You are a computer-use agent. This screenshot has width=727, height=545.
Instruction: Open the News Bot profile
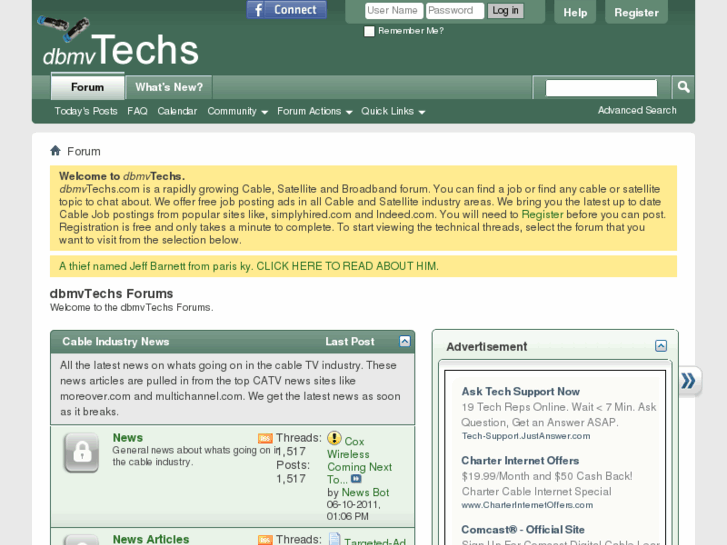365,493
